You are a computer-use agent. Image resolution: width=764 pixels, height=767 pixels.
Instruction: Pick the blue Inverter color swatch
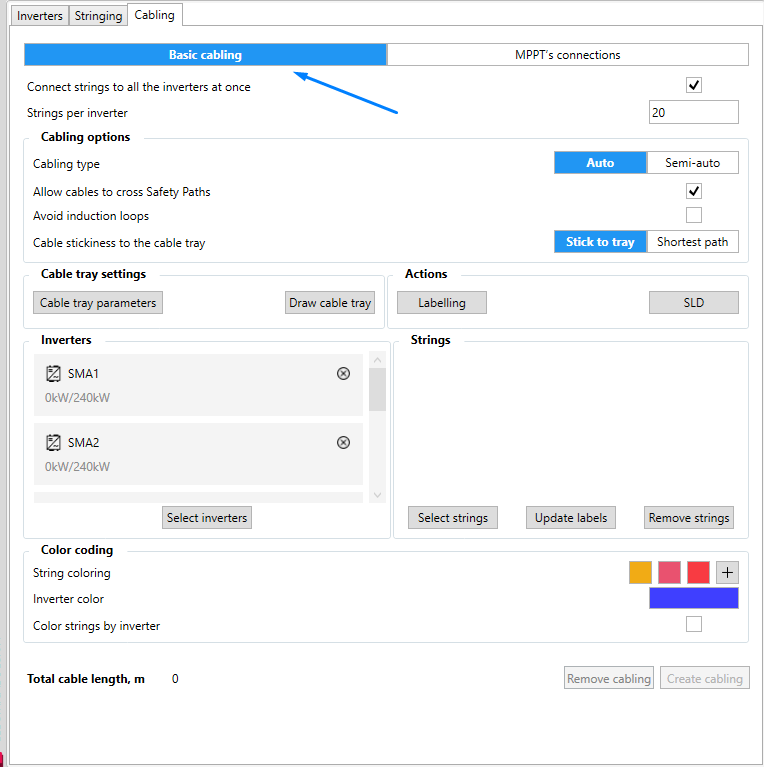click(x=694, y=598)
